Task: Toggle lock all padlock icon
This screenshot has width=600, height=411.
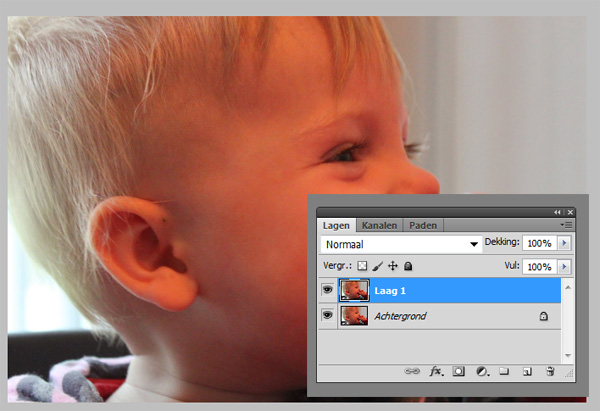Action: [x=408, y=266]
